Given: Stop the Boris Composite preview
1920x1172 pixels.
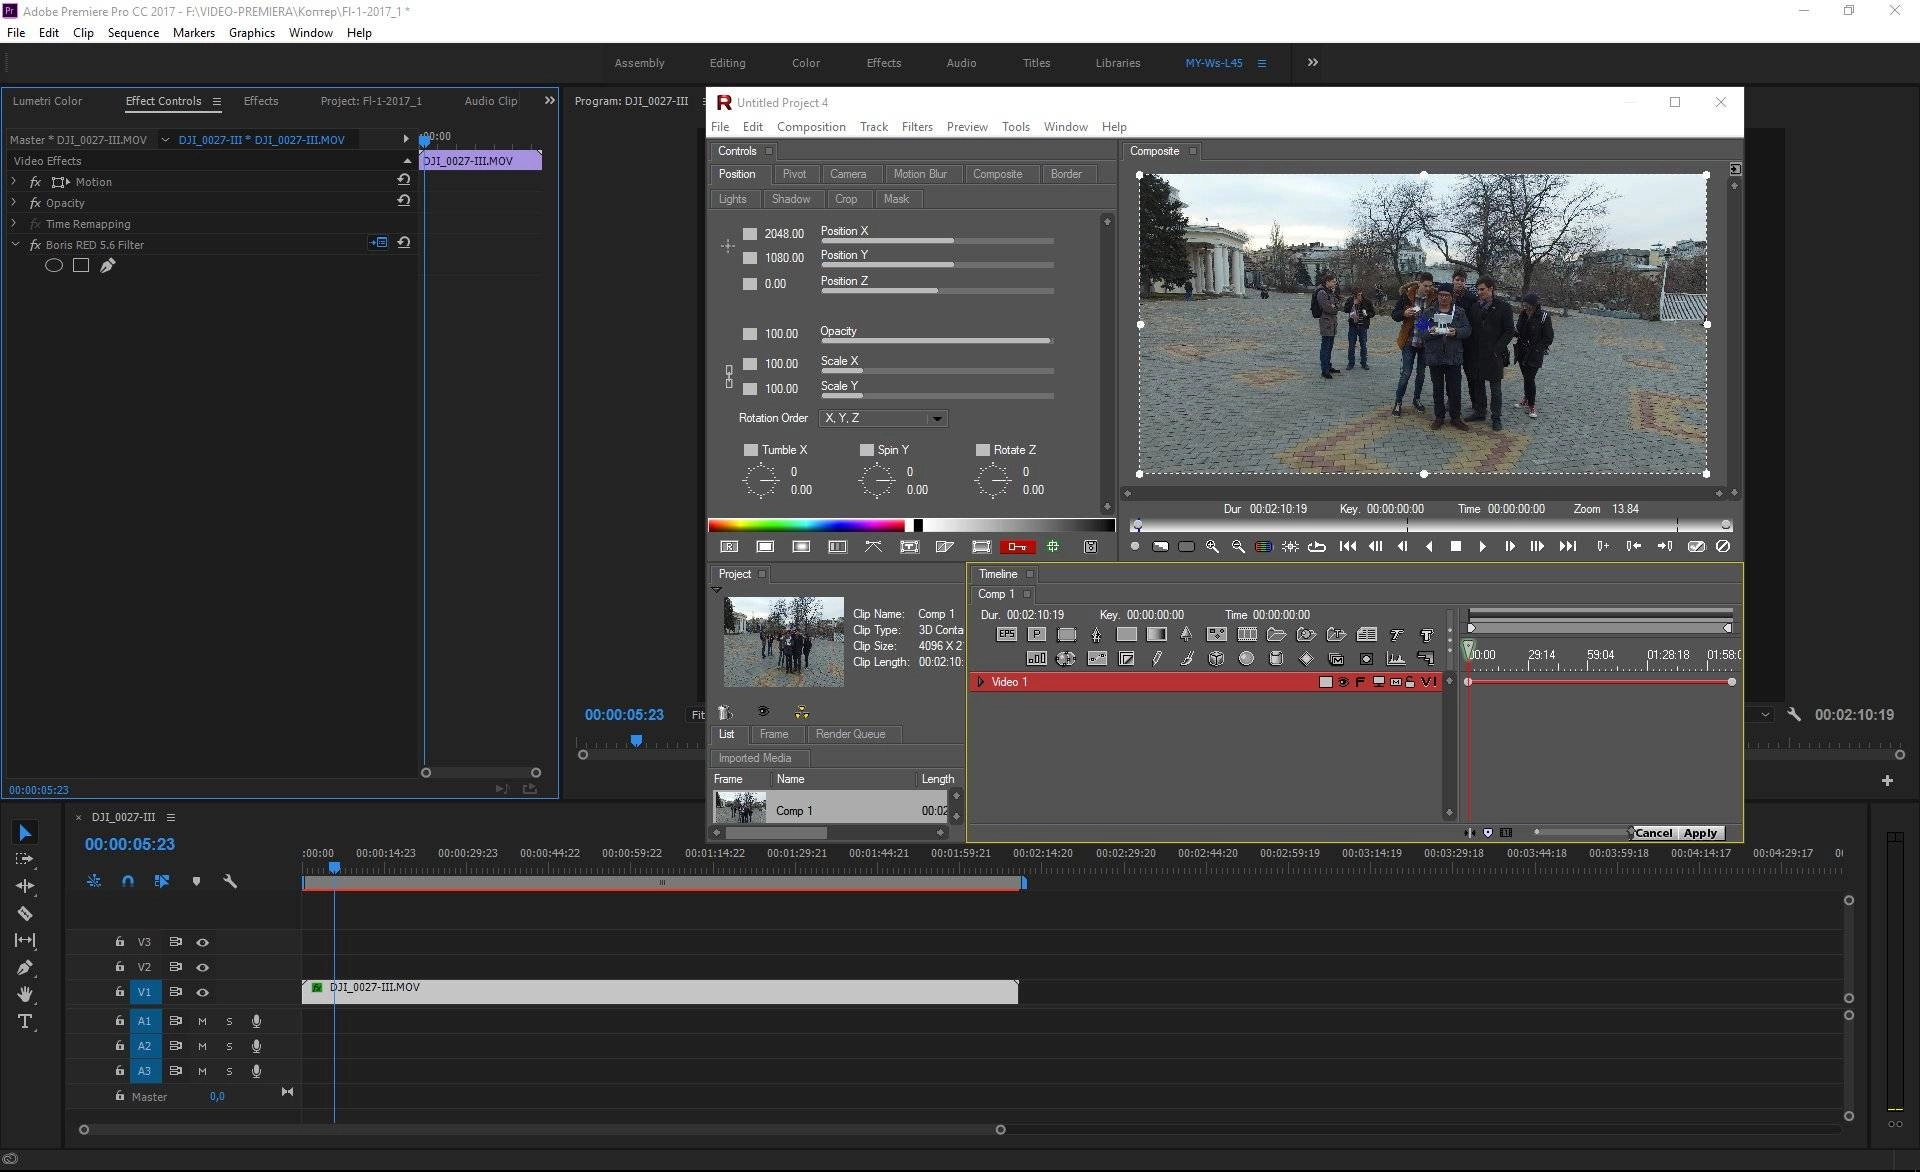Looking at the screenshot, I should pos(1456,547).
